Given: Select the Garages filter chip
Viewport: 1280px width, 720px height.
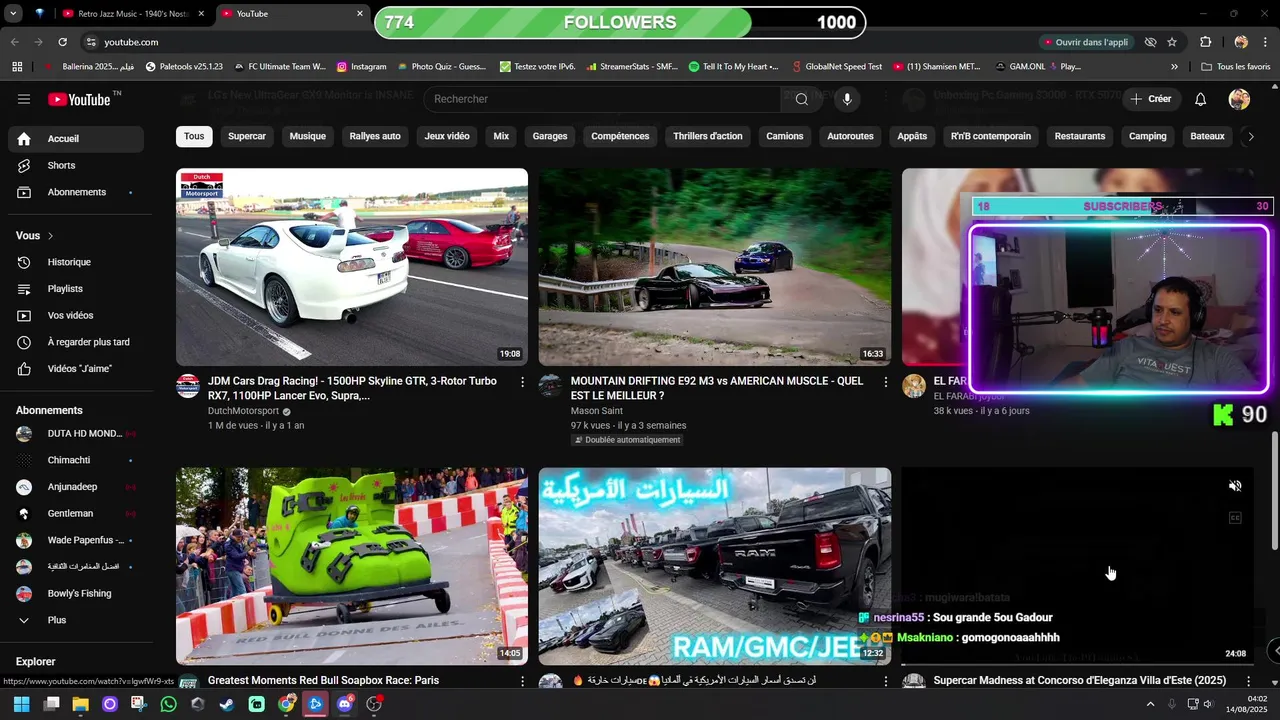Looking at the screenshot, I should tap(550, 136).
